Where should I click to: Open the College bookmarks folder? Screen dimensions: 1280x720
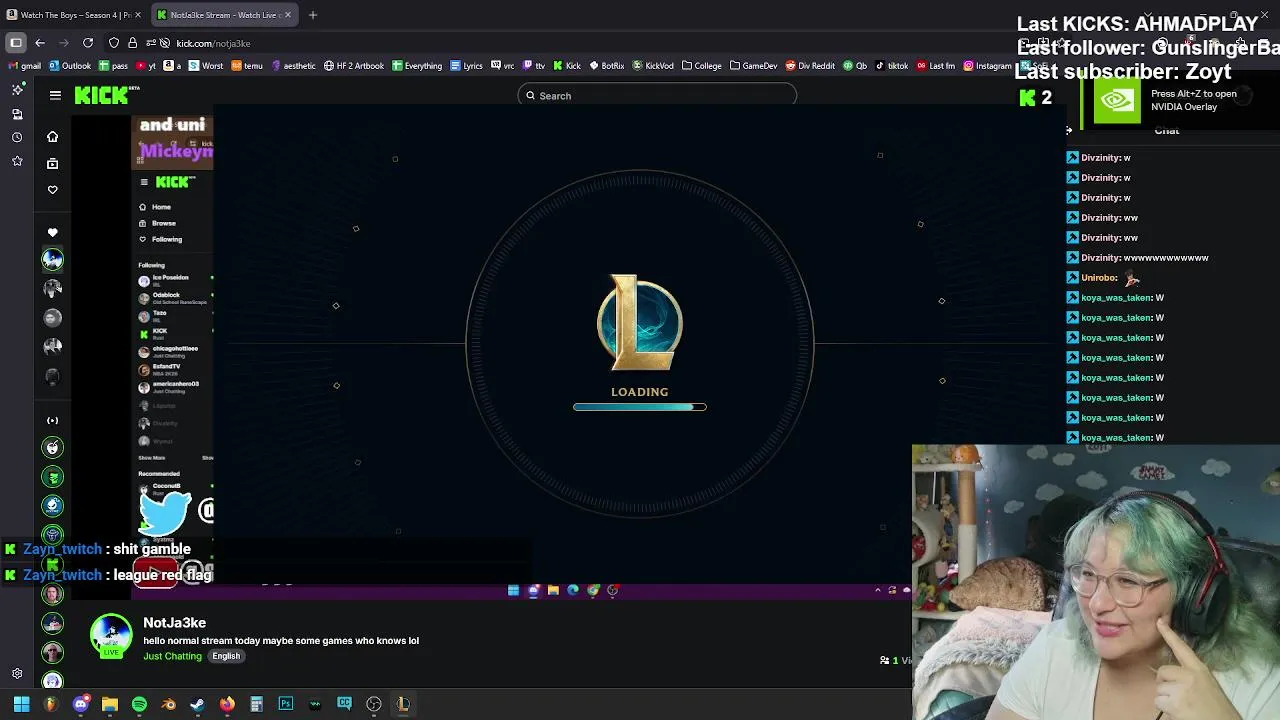pos(702,66)
